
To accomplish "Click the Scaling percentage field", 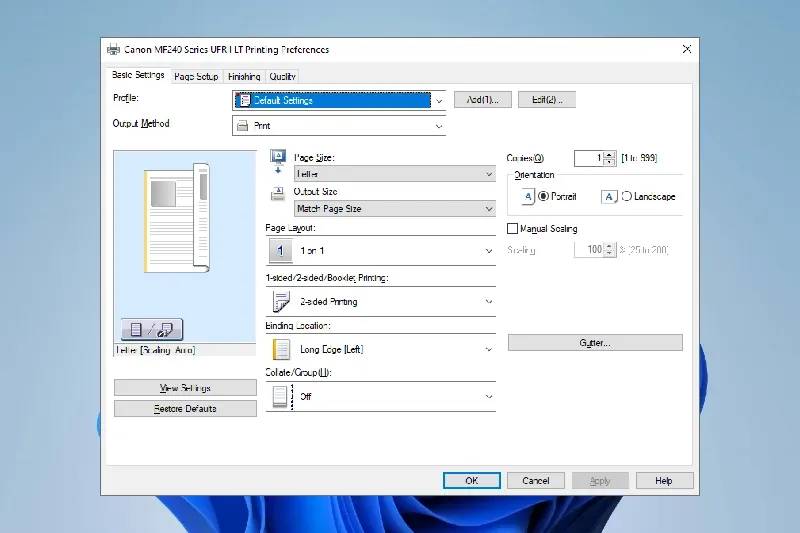I will coord(589,249).
